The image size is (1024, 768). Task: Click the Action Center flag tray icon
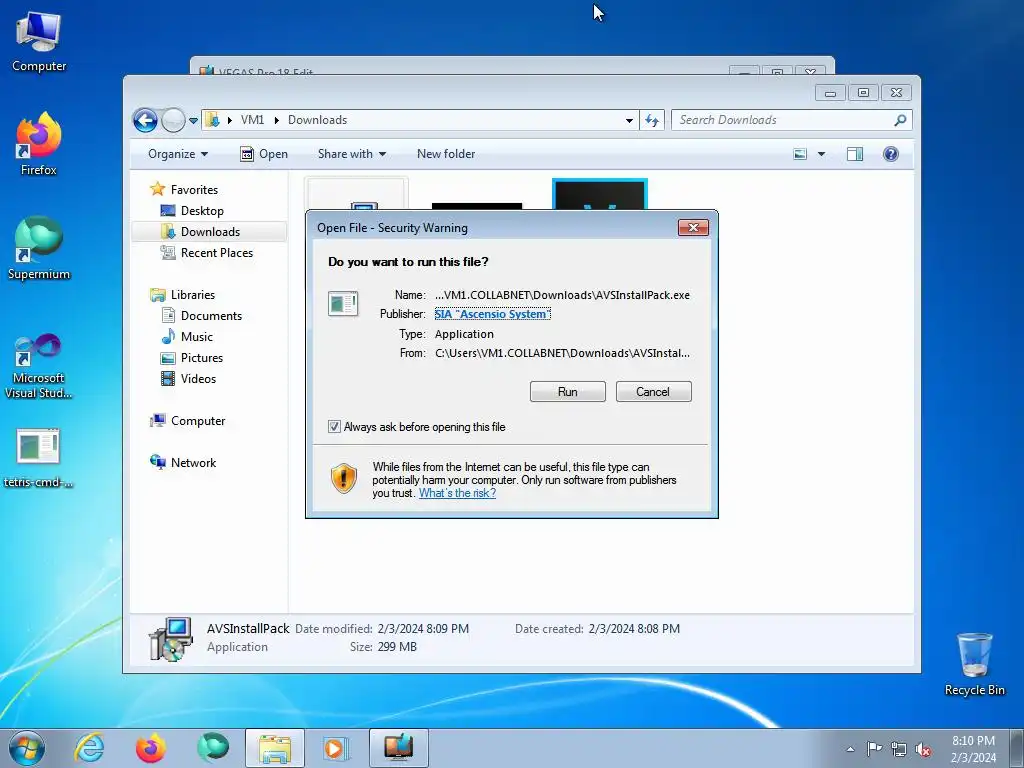coord(874,749)
